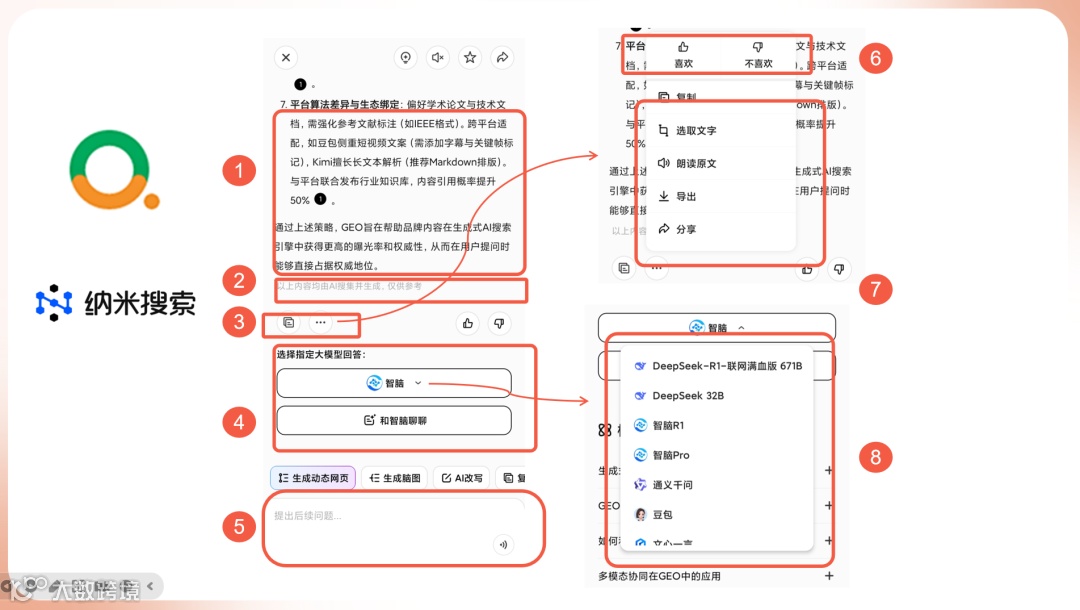Viewport: 1080px width, 610px height.
Task: Expand the row starting with 生成 via plus
Action: tap(829, 470)
